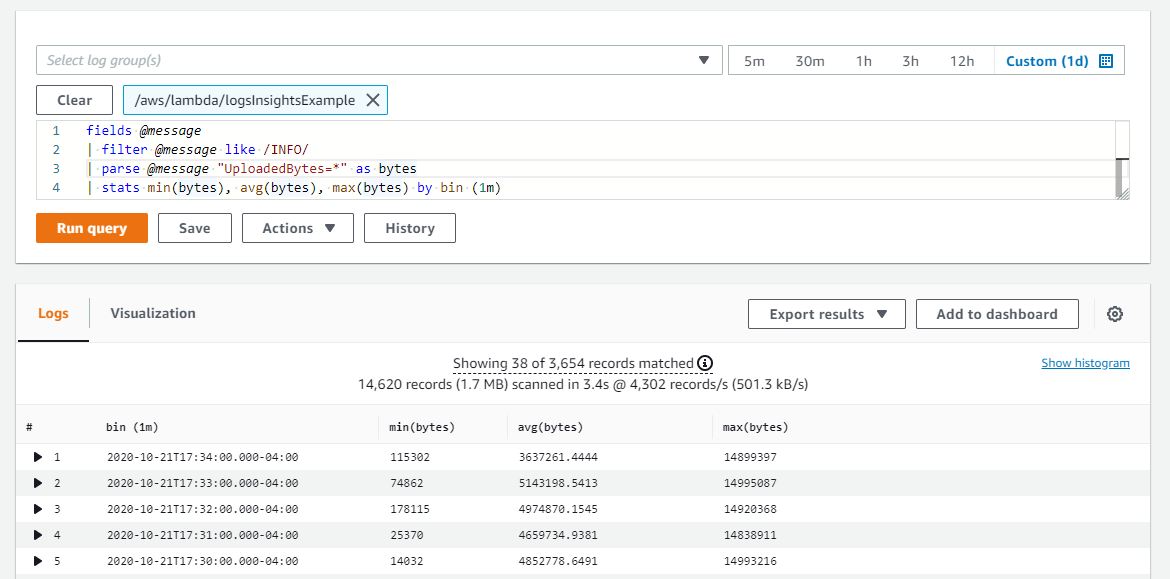Open the Select log group(s) dropdown

[379, 60]
